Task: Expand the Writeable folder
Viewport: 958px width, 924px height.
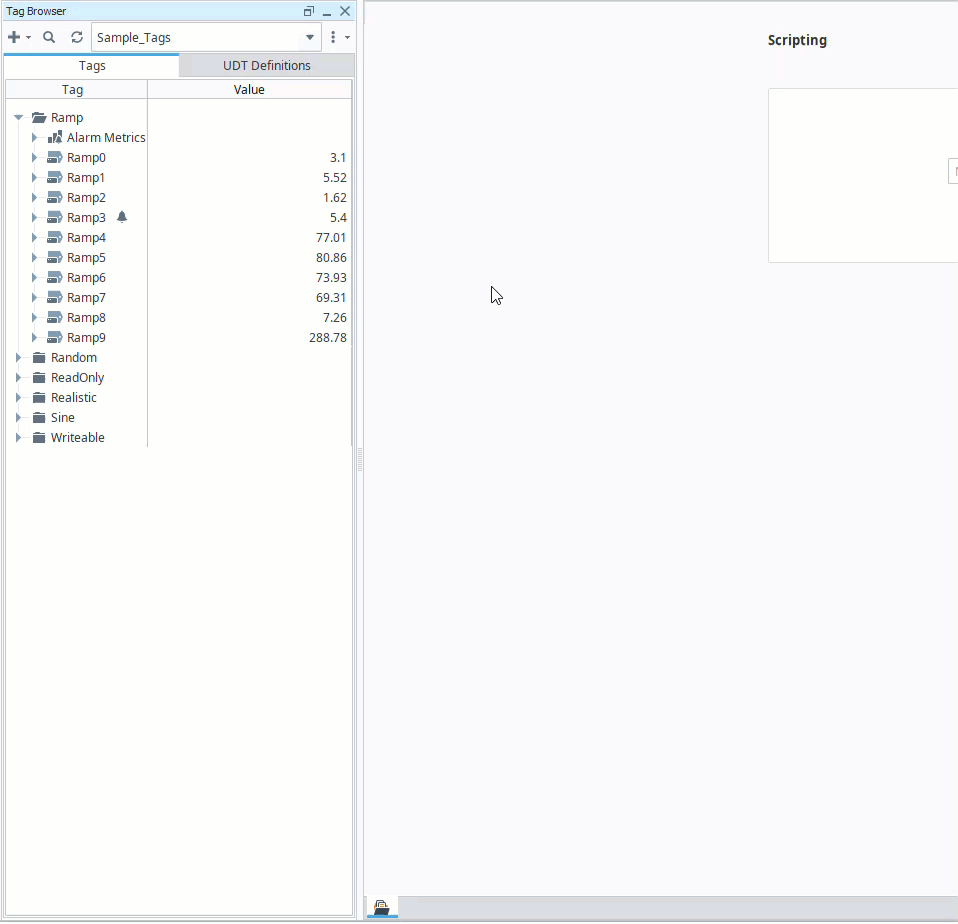Action: click(18, 437)
